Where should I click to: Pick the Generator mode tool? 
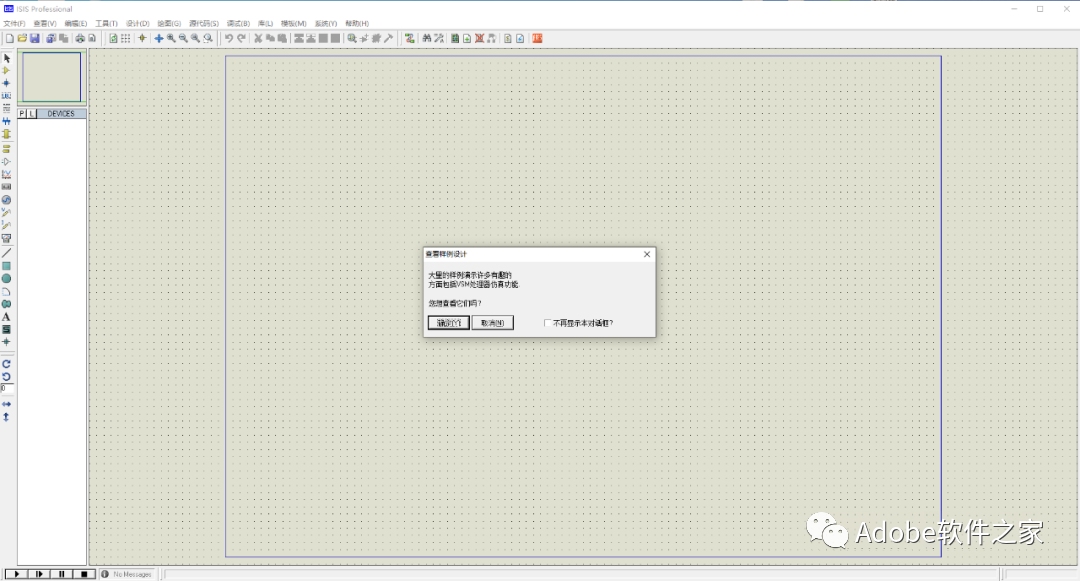(x=6, y=200)
